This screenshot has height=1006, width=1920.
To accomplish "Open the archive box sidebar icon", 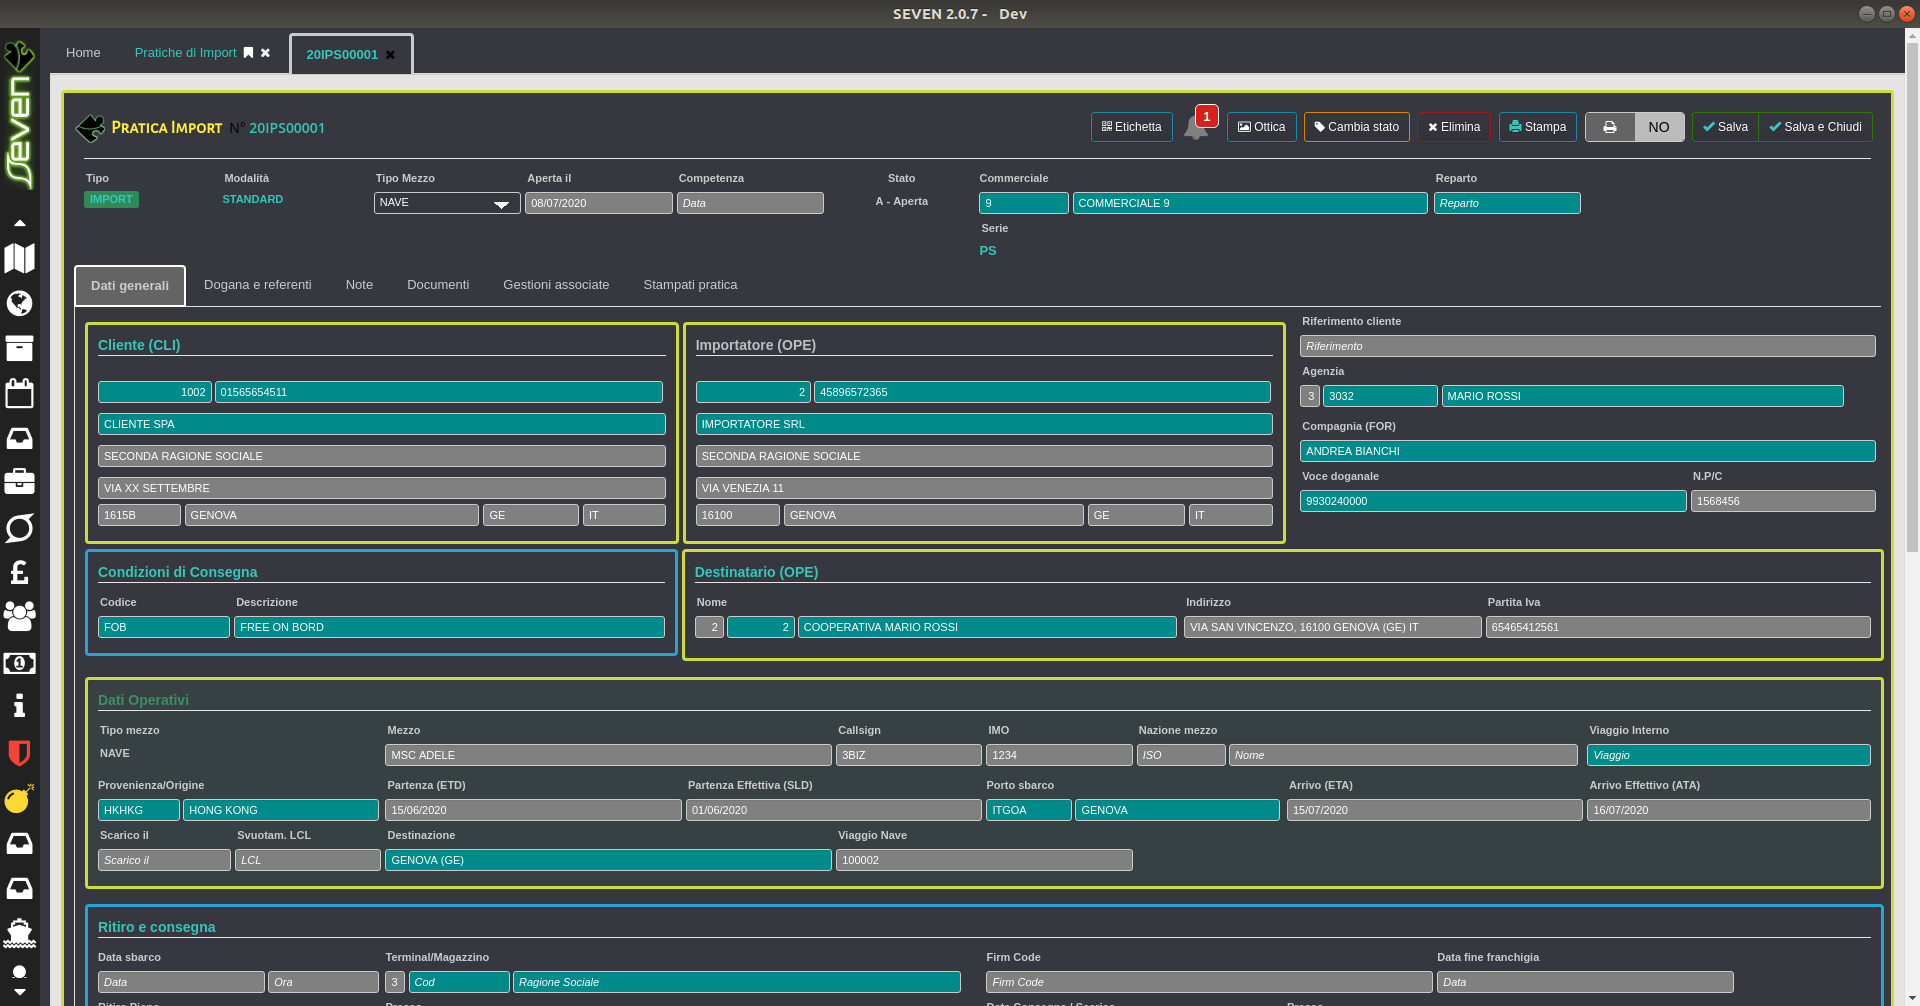I will point(19,348).
